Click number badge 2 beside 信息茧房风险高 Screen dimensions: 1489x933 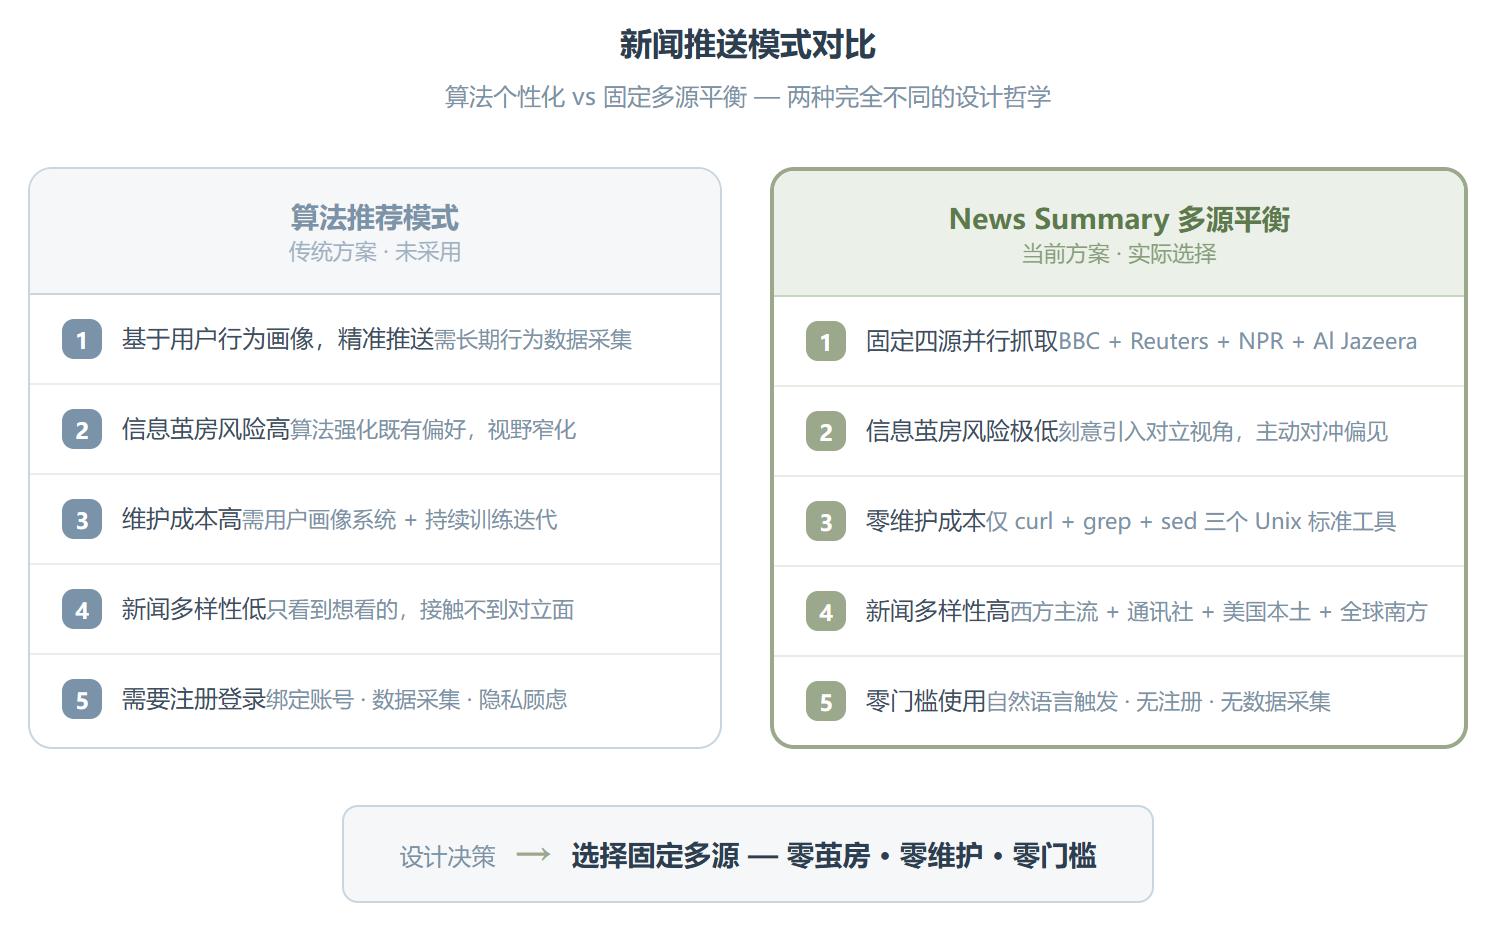[x=82, y=429]
